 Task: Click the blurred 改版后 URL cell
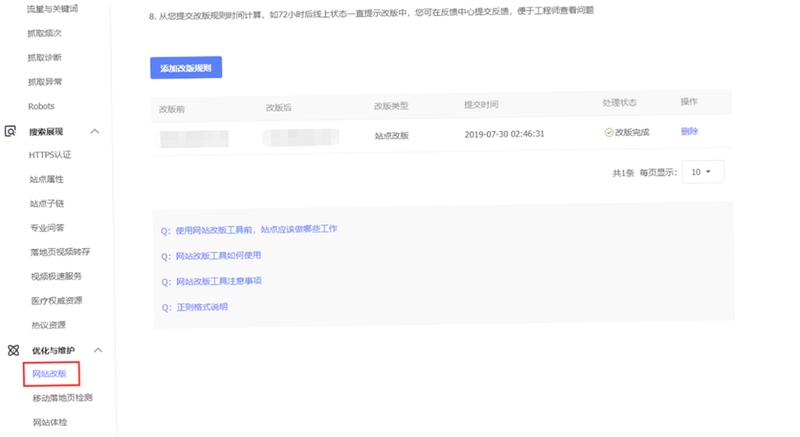tap(301, 138)
